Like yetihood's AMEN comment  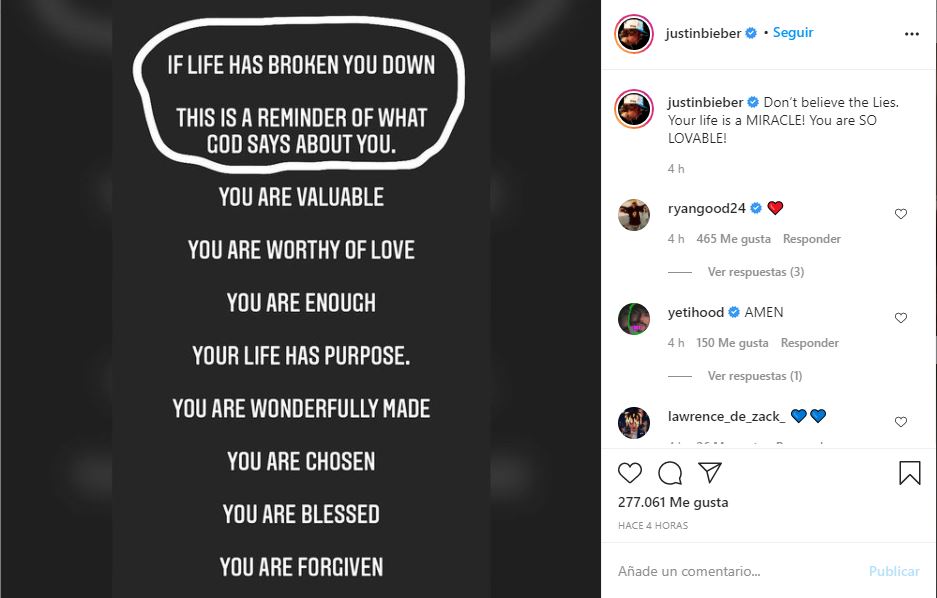point(901,318)
